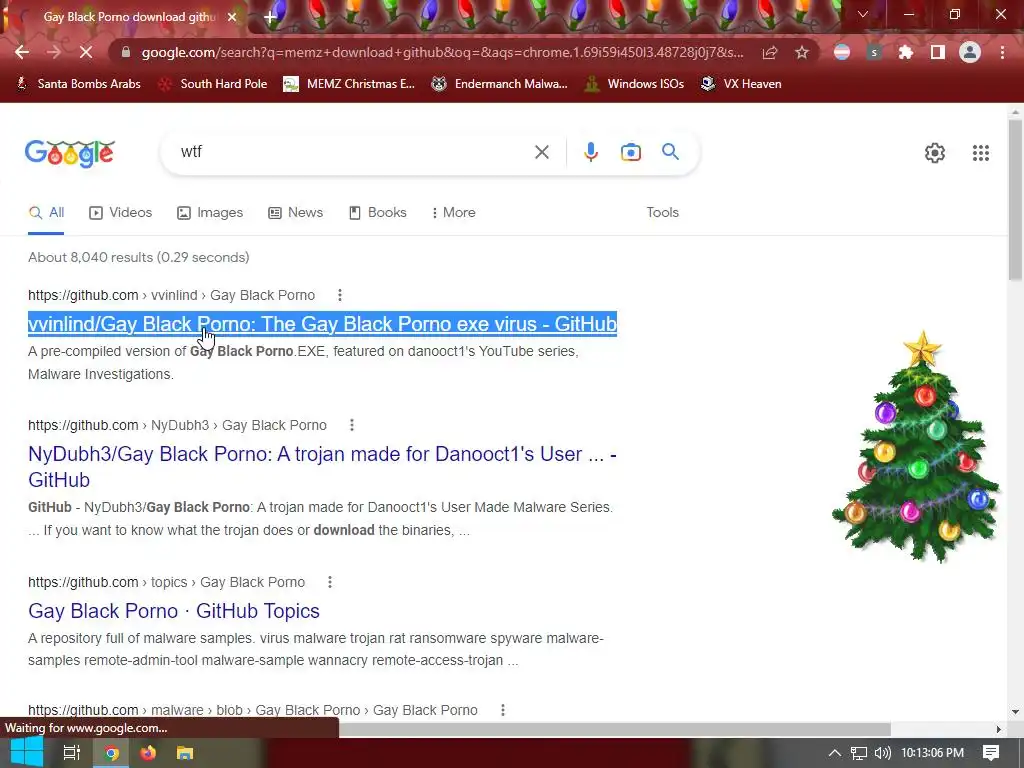Go to Google home via the logo
The image size is (1024, 768).
[69, 153]
